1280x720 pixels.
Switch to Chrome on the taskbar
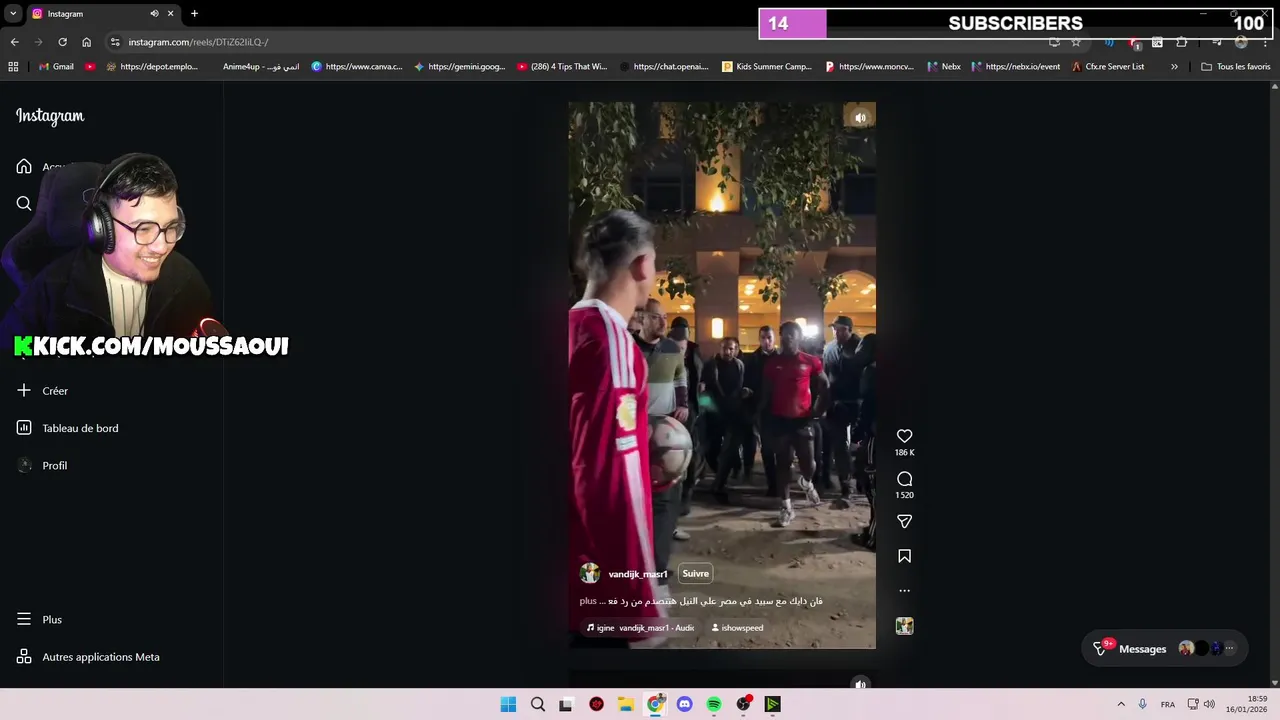pos(655,704)
